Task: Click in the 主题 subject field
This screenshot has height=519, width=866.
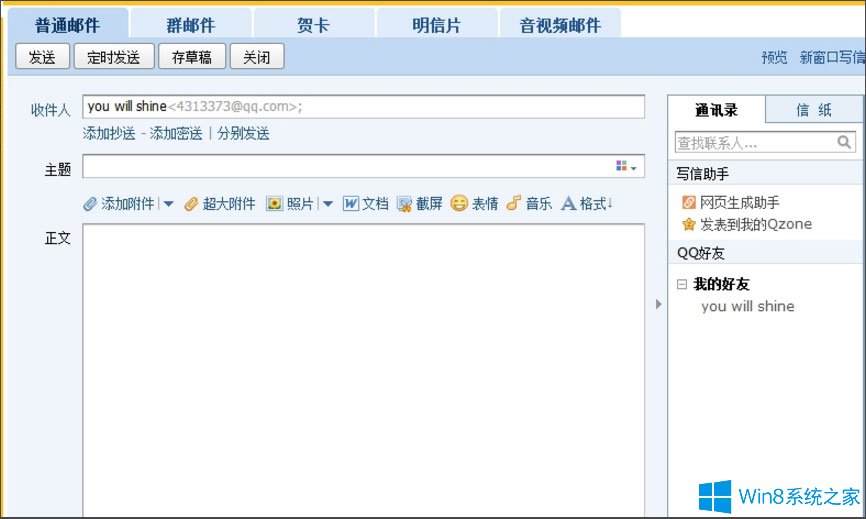Action: coord(363,166)
